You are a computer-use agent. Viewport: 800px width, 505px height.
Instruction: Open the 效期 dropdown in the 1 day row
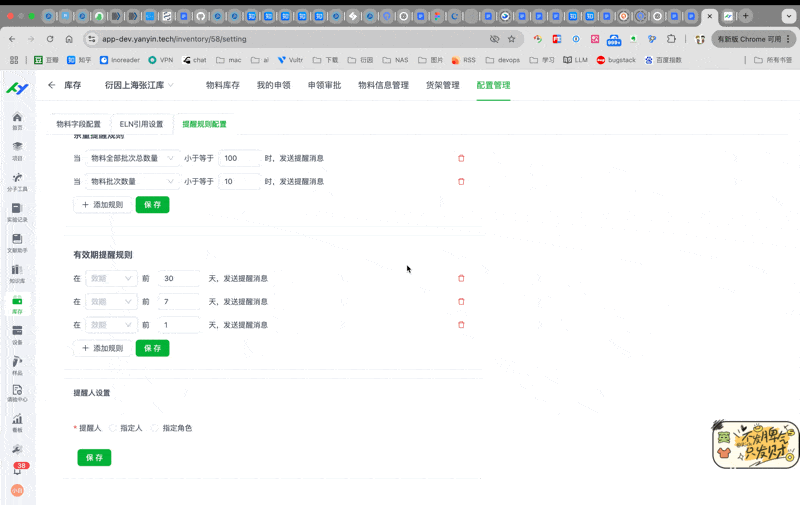point(111,324)
